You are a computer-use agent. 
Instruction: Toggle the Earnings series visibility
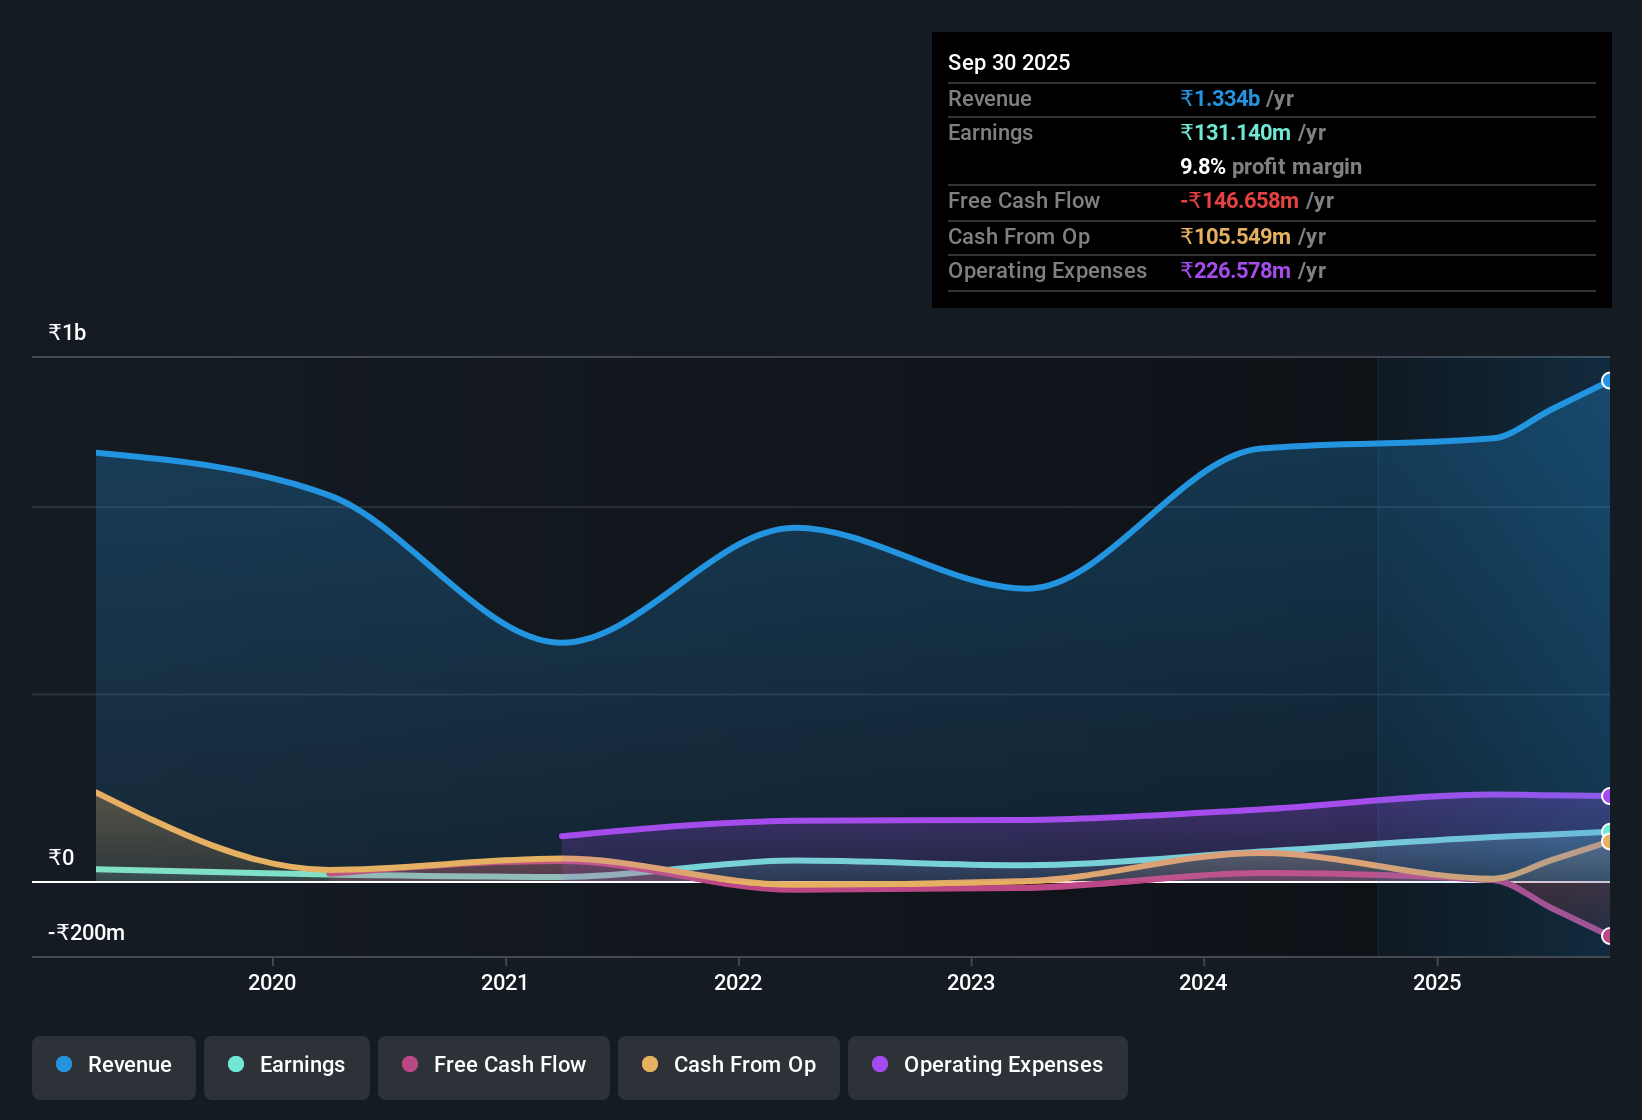[x=286, y=1066]
